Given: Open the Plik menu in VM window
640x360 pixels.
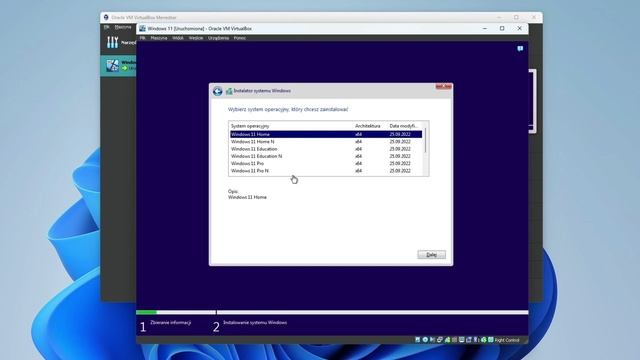Looking at the screenshot, I should coord(142,38).
